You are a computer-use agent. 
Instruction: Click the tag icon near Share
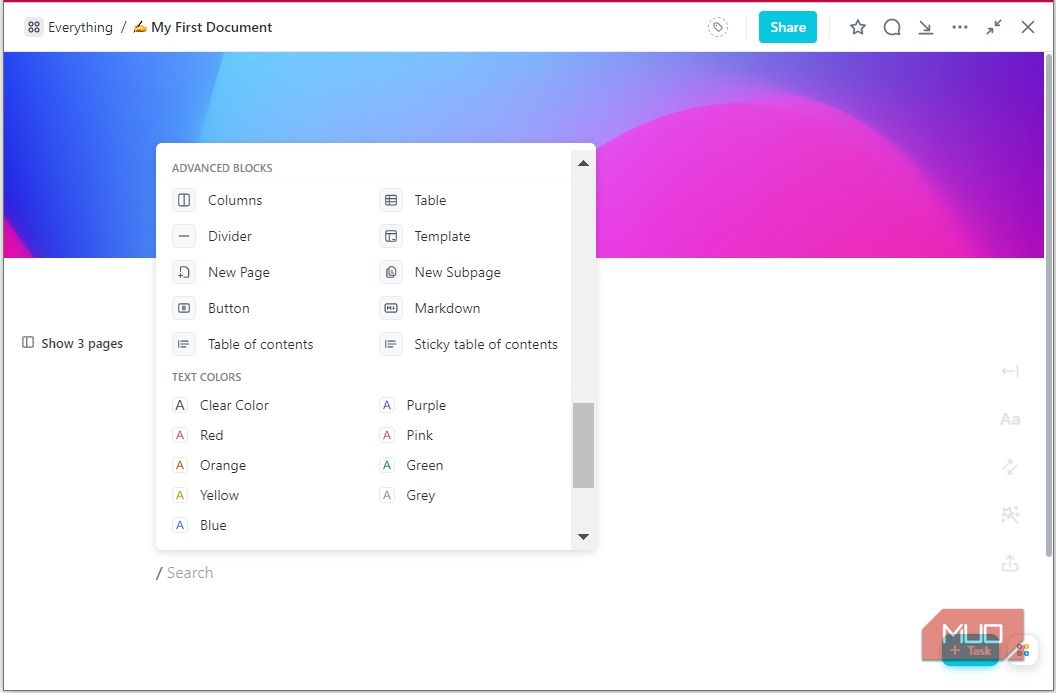pos(718,27)
